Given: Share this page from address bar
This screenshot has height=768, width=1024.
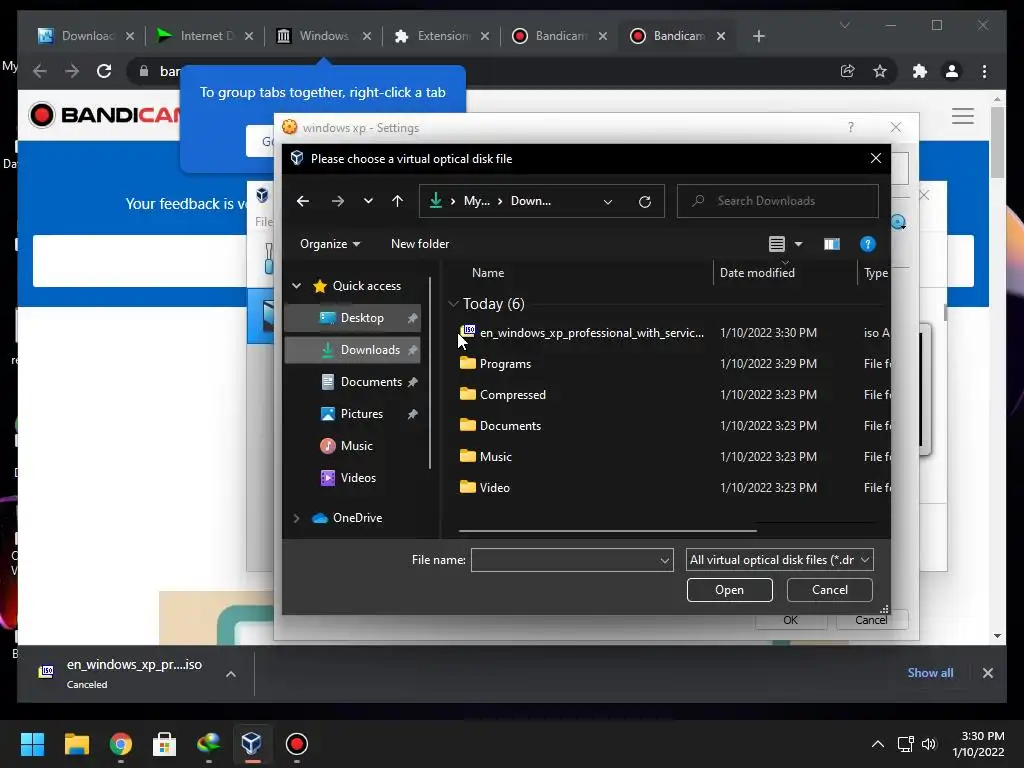Looking at the screenshot, I should click(847, 71).
